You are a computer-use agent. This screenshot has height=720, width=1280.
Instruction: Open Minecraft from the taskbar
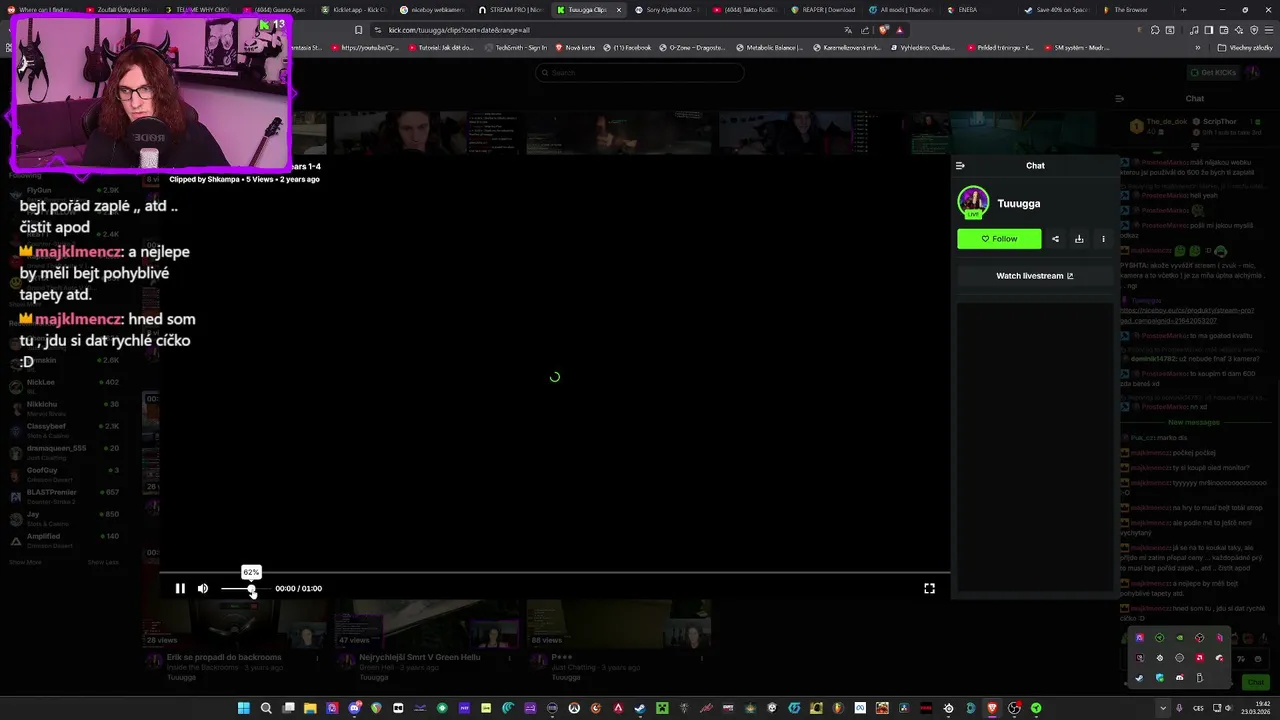coord(662,708)
